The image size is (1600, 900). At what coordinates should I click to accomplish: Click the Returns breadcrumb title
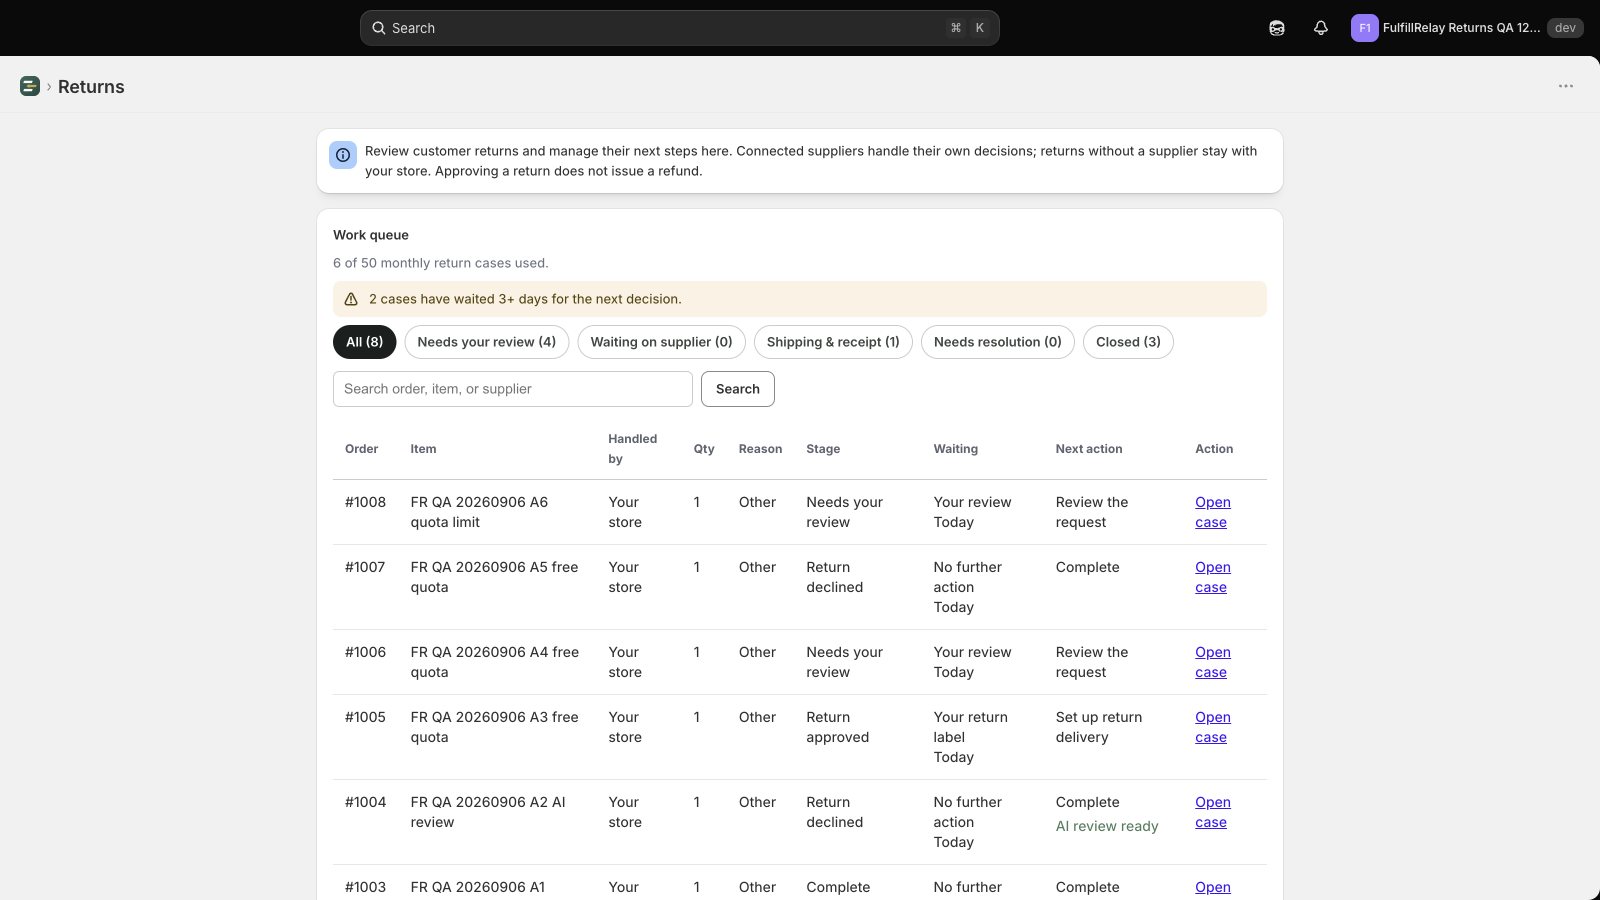pos(91,86)
